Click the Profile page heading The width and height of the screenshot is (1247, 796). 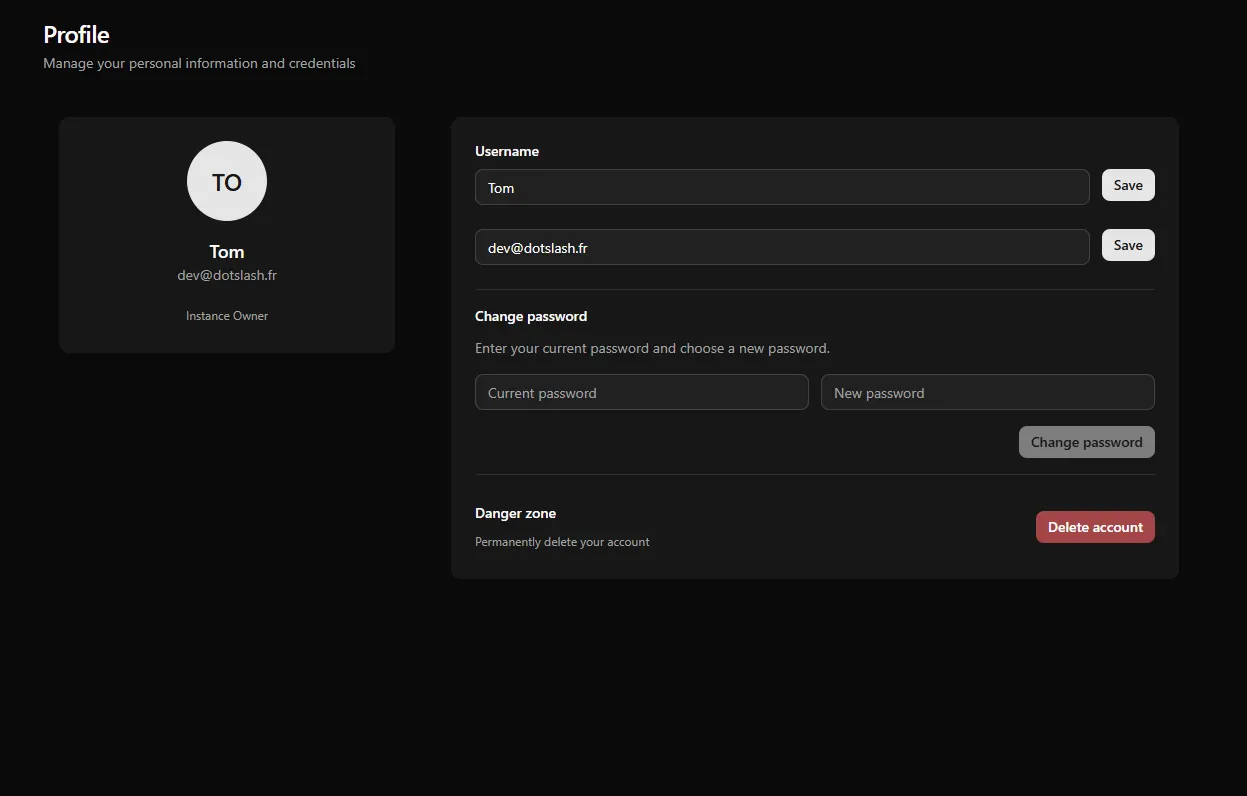point(76,35)
